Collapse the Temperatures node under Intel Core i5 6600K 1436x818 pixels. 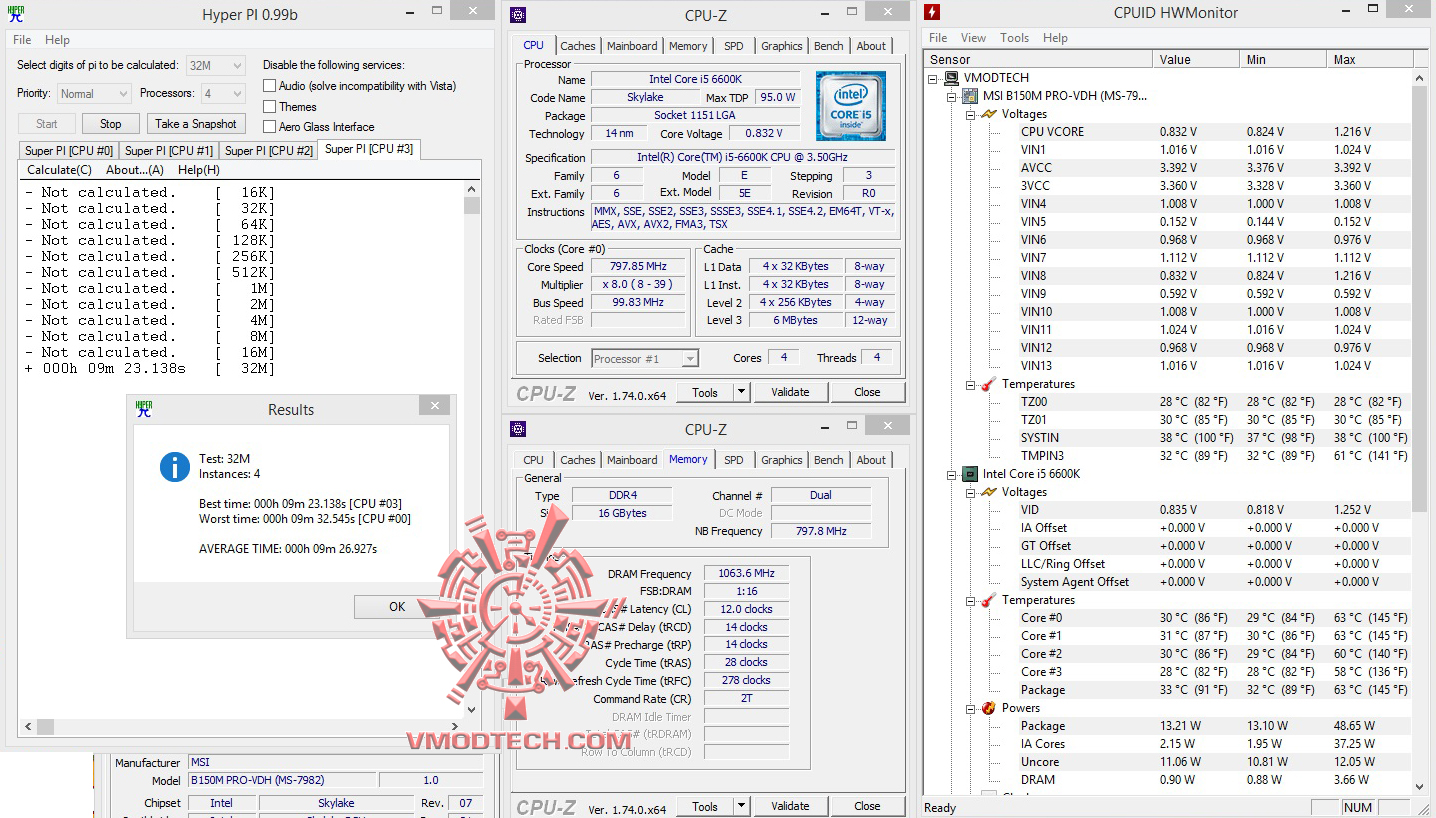tap(968, 599)
